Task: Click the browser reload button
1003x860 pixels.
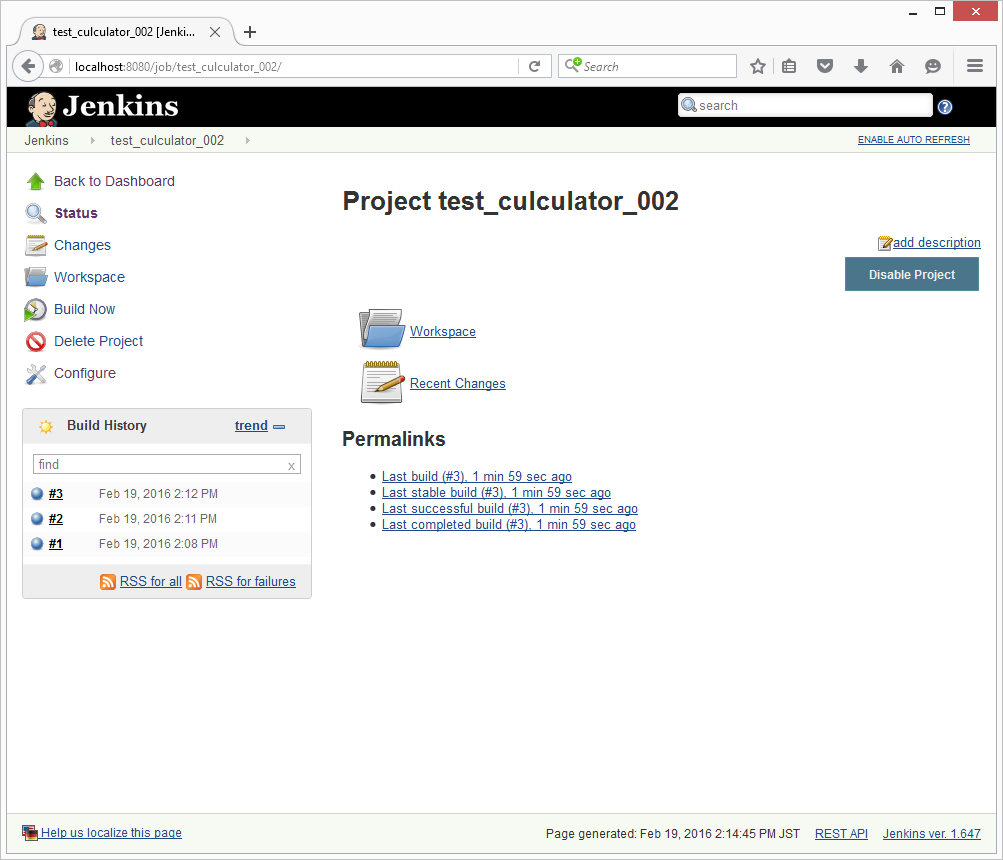Action: tap(535, 66)
